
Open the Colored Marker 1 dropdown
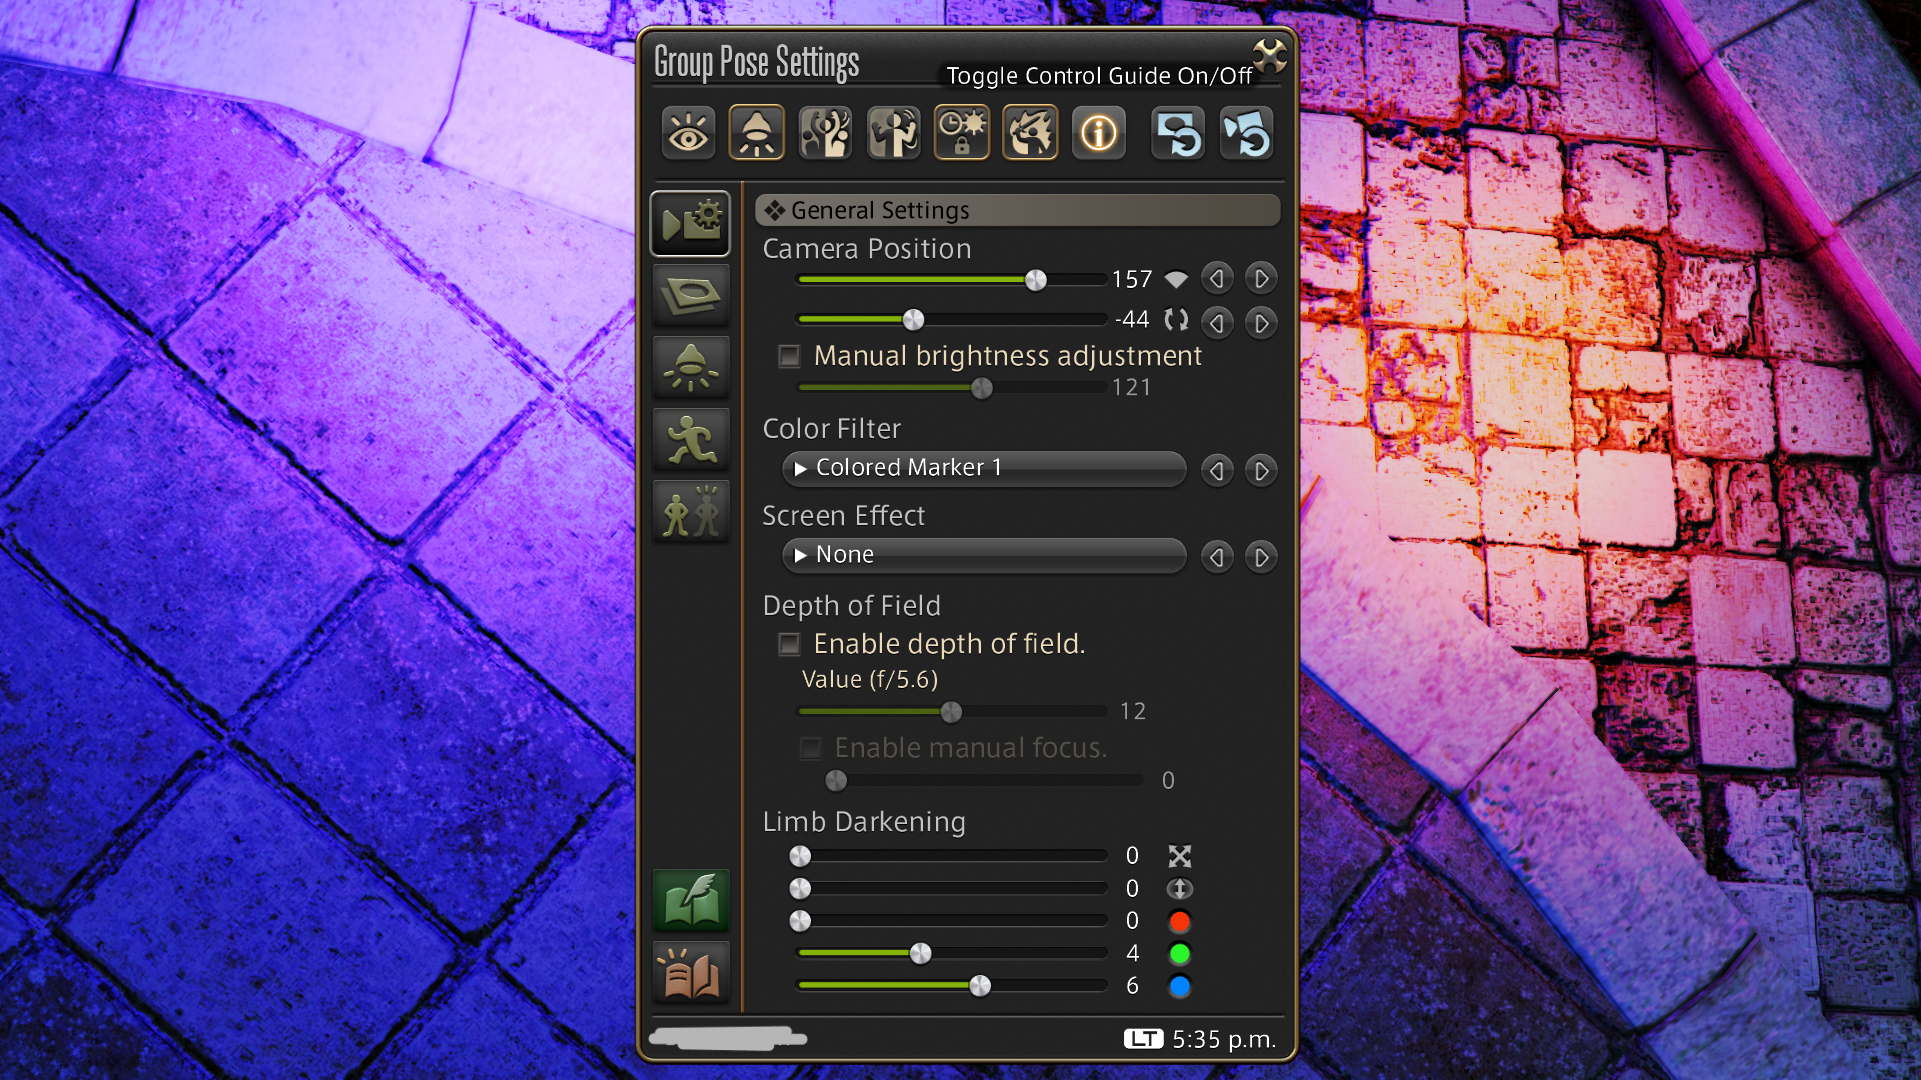(x=983, y=468)
